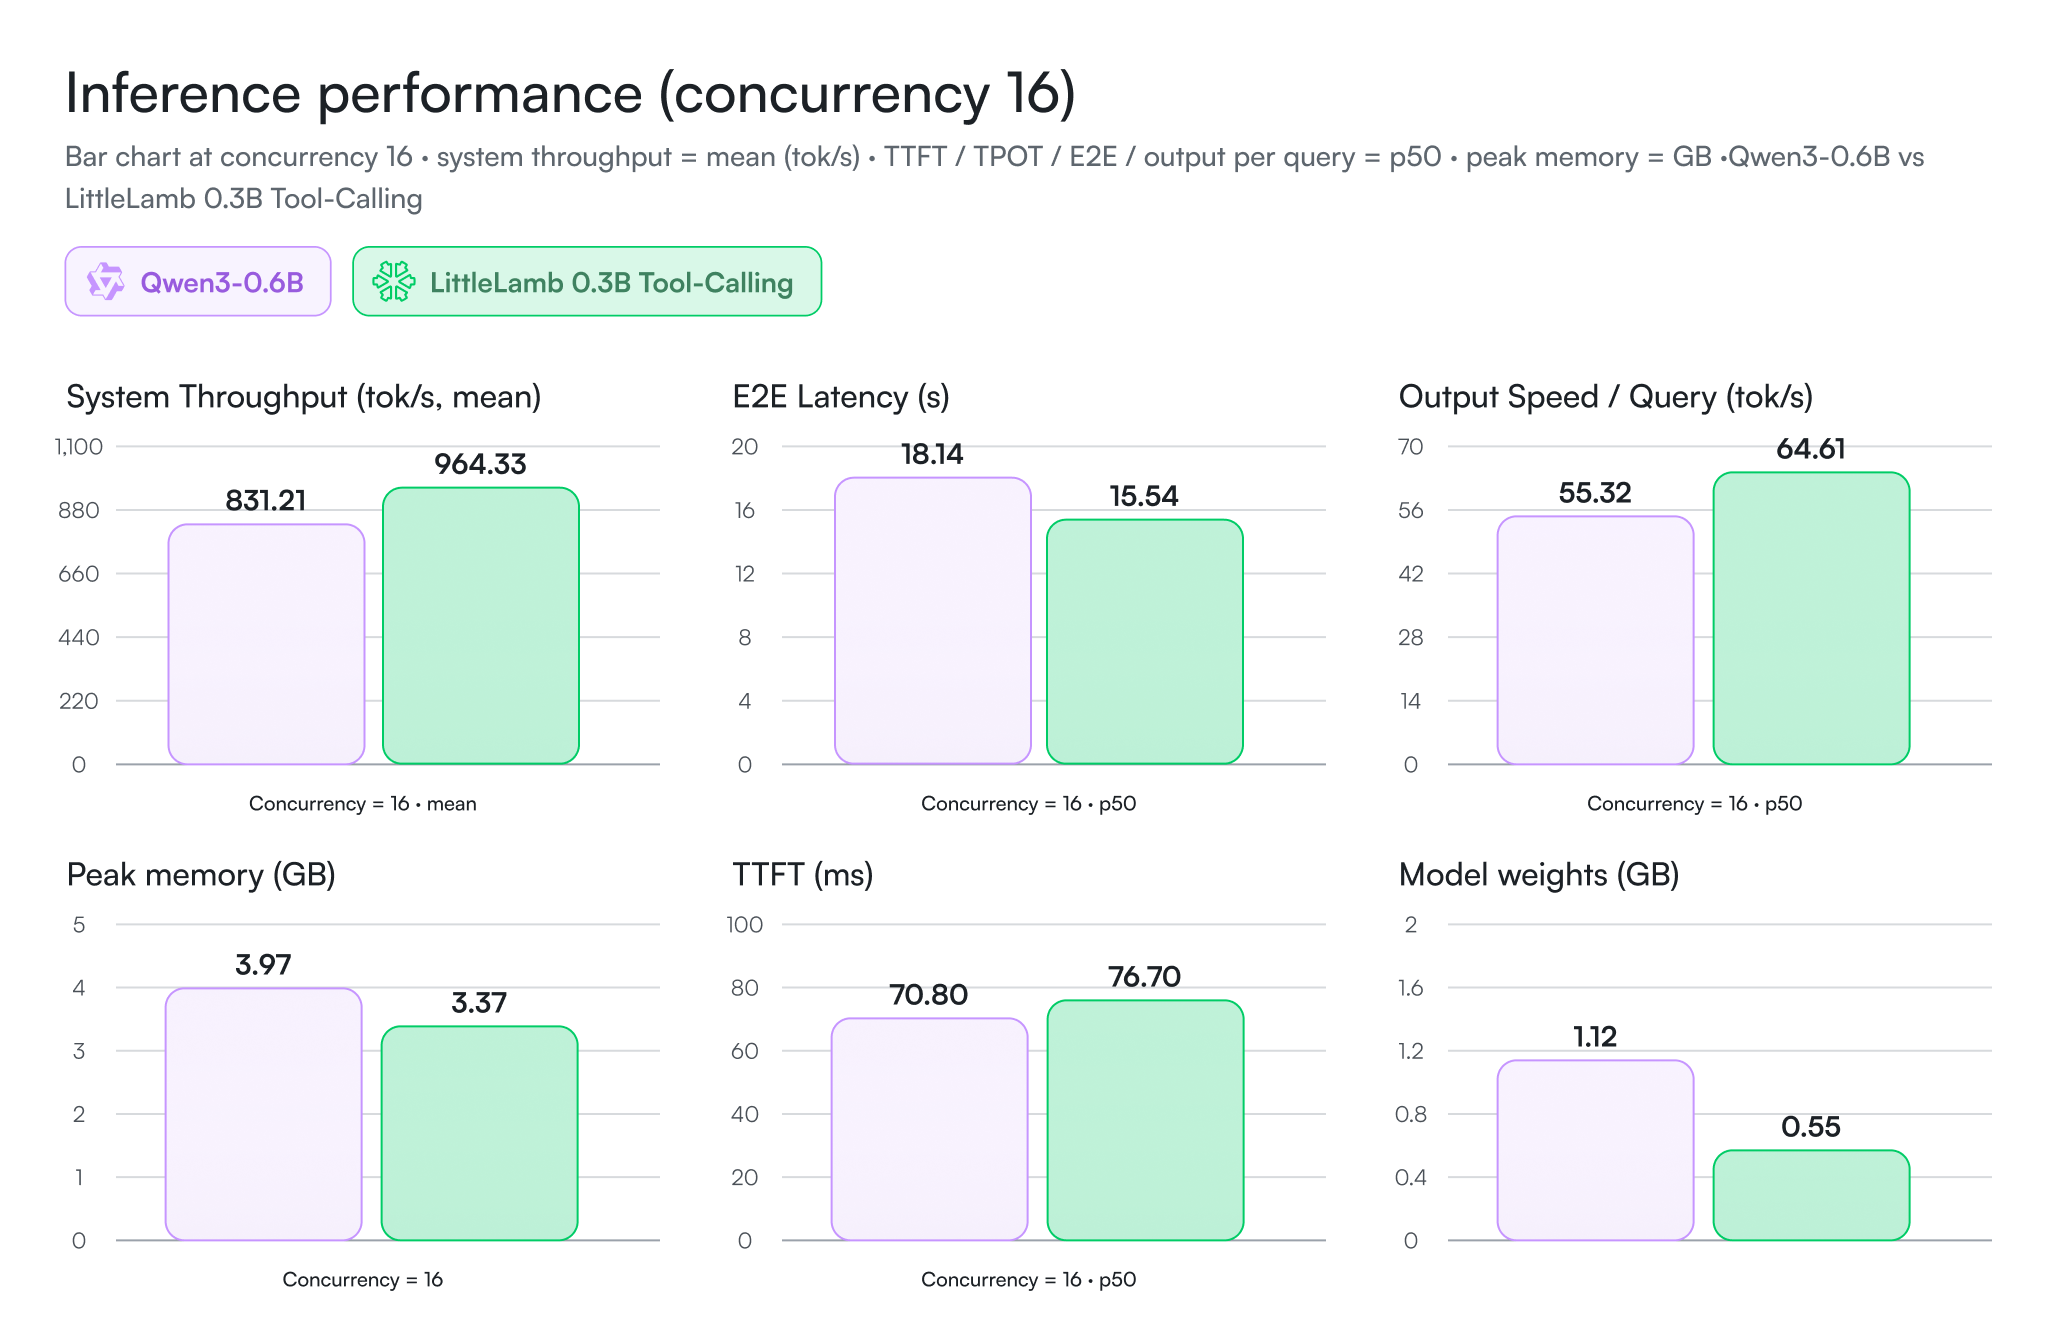Viewport: 2048px width, 1340px height.
Task: Click the 880 axis tick in System Throughput
Action: 79,510
